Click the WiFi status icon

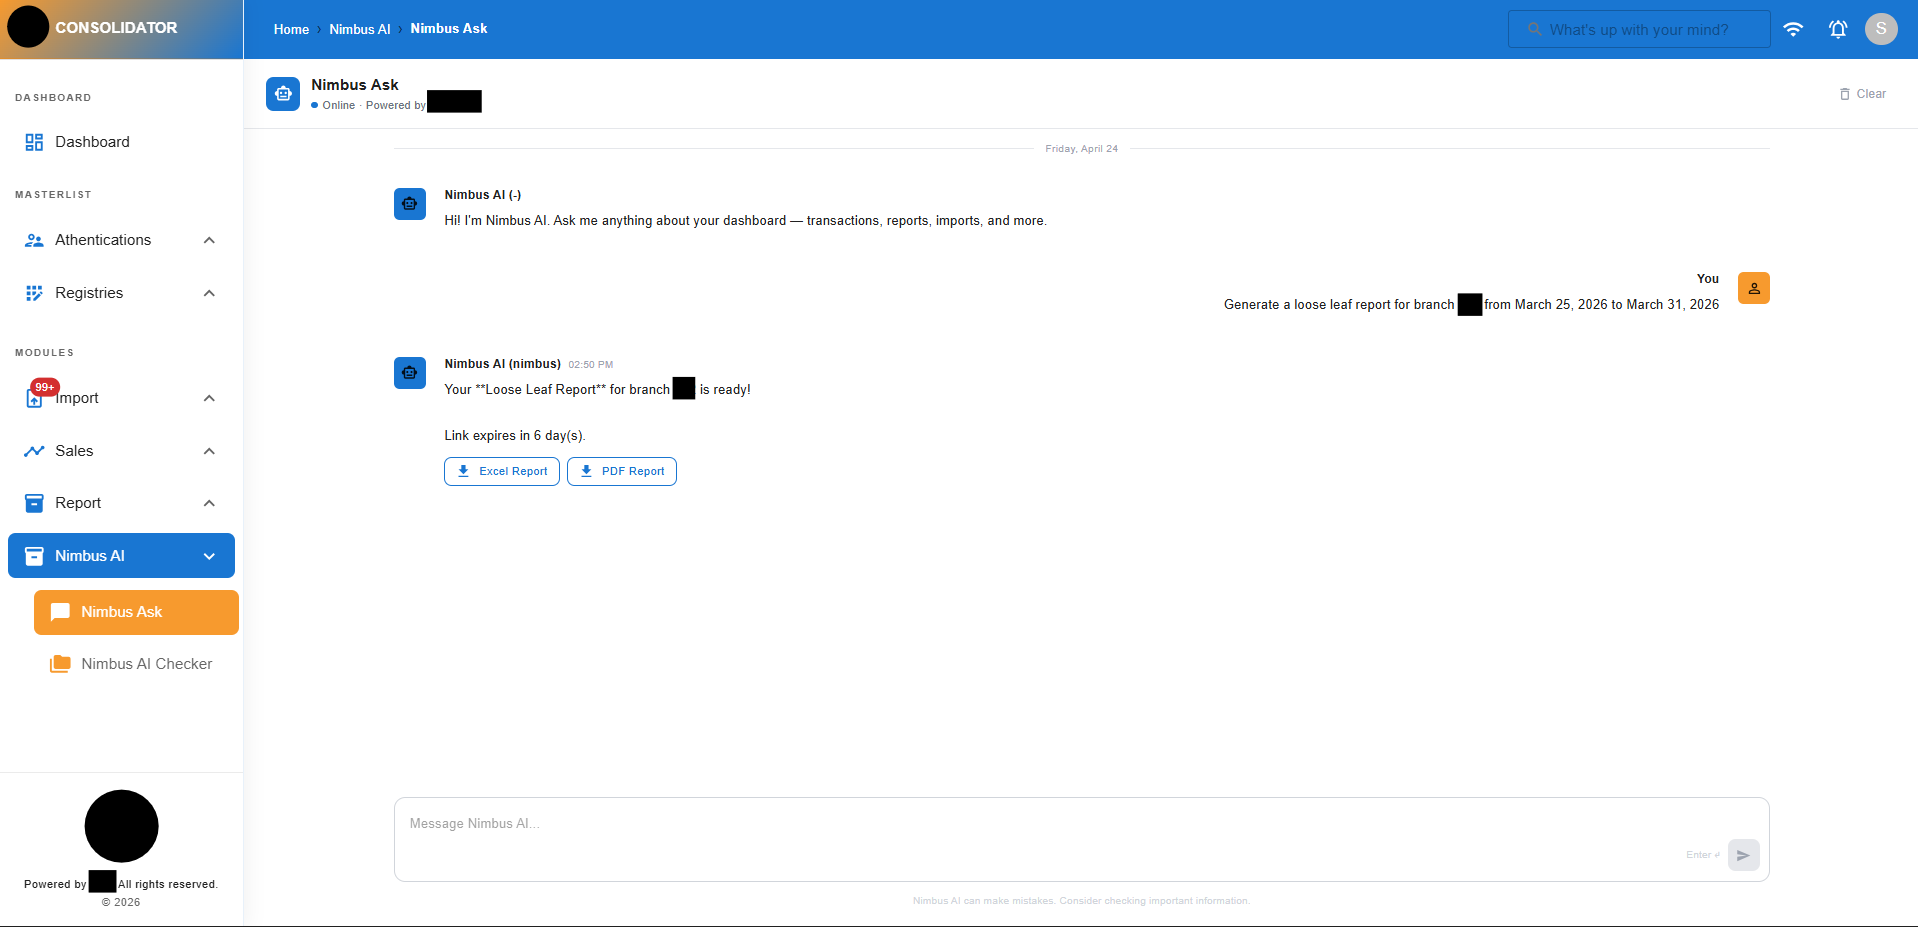coord(1792,29)
